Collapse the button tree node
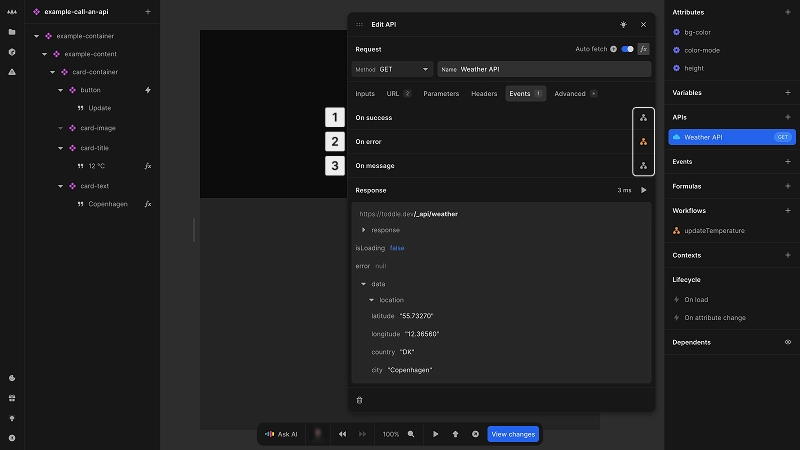Image resolution: width=800 pixels, height=450 pixels. click(60, 90)
